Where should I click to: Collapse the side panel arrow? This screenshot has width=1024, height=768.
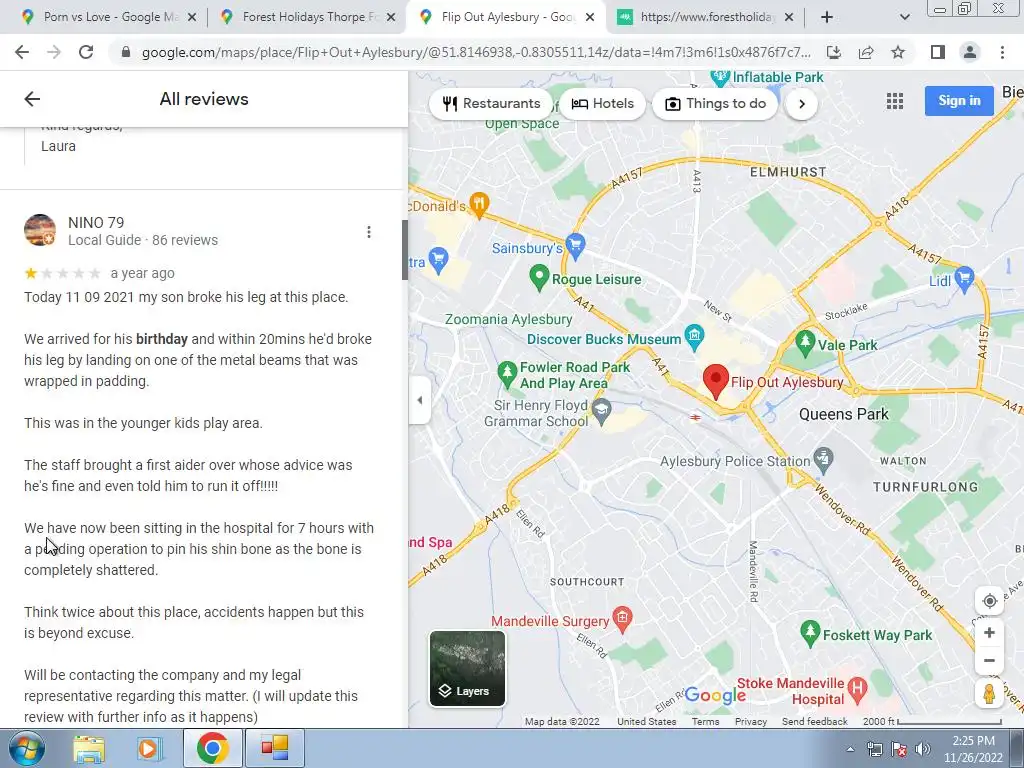(420, 400)
